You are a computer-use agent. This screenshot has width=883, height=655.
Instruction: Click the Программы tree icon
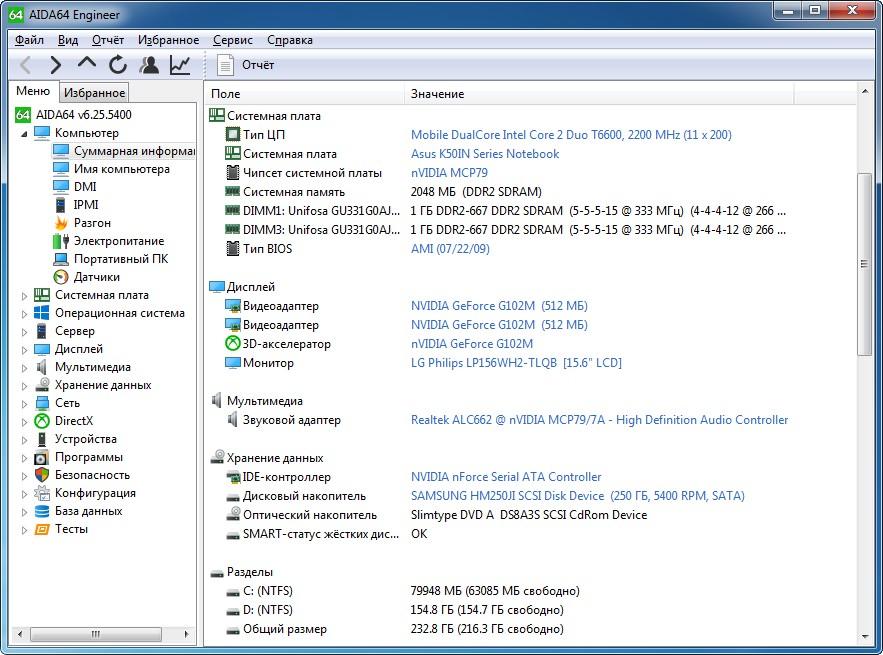(42, 457)
